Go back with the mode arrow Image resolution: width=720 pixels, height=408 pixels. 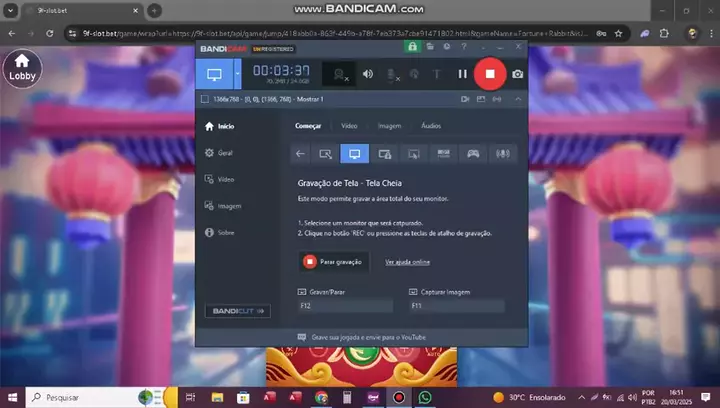[x=300, y=154]
